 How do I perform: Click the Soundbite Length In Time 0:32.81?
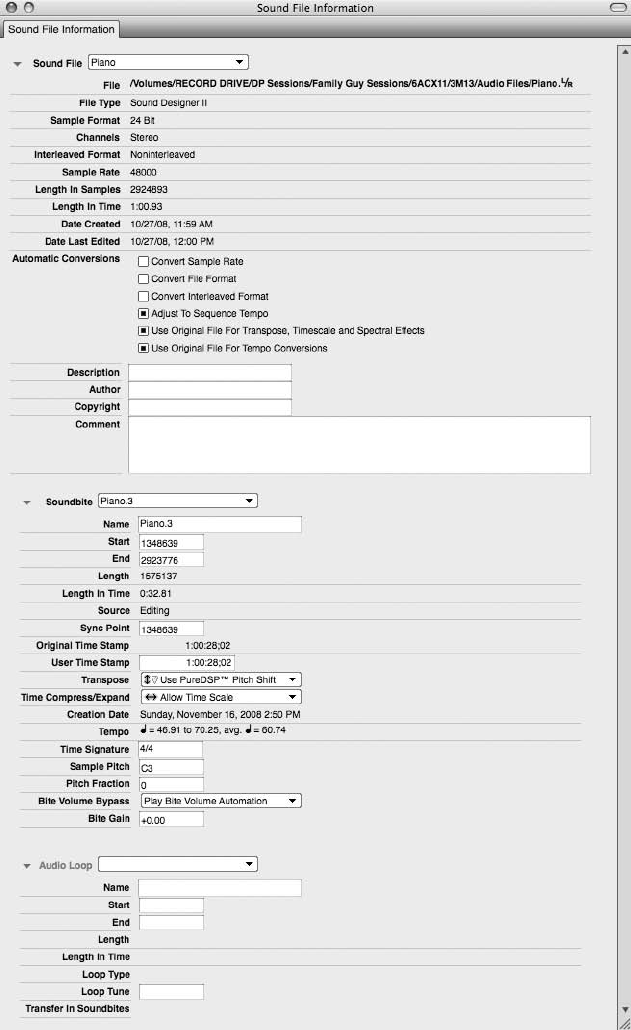coord(156,593)
